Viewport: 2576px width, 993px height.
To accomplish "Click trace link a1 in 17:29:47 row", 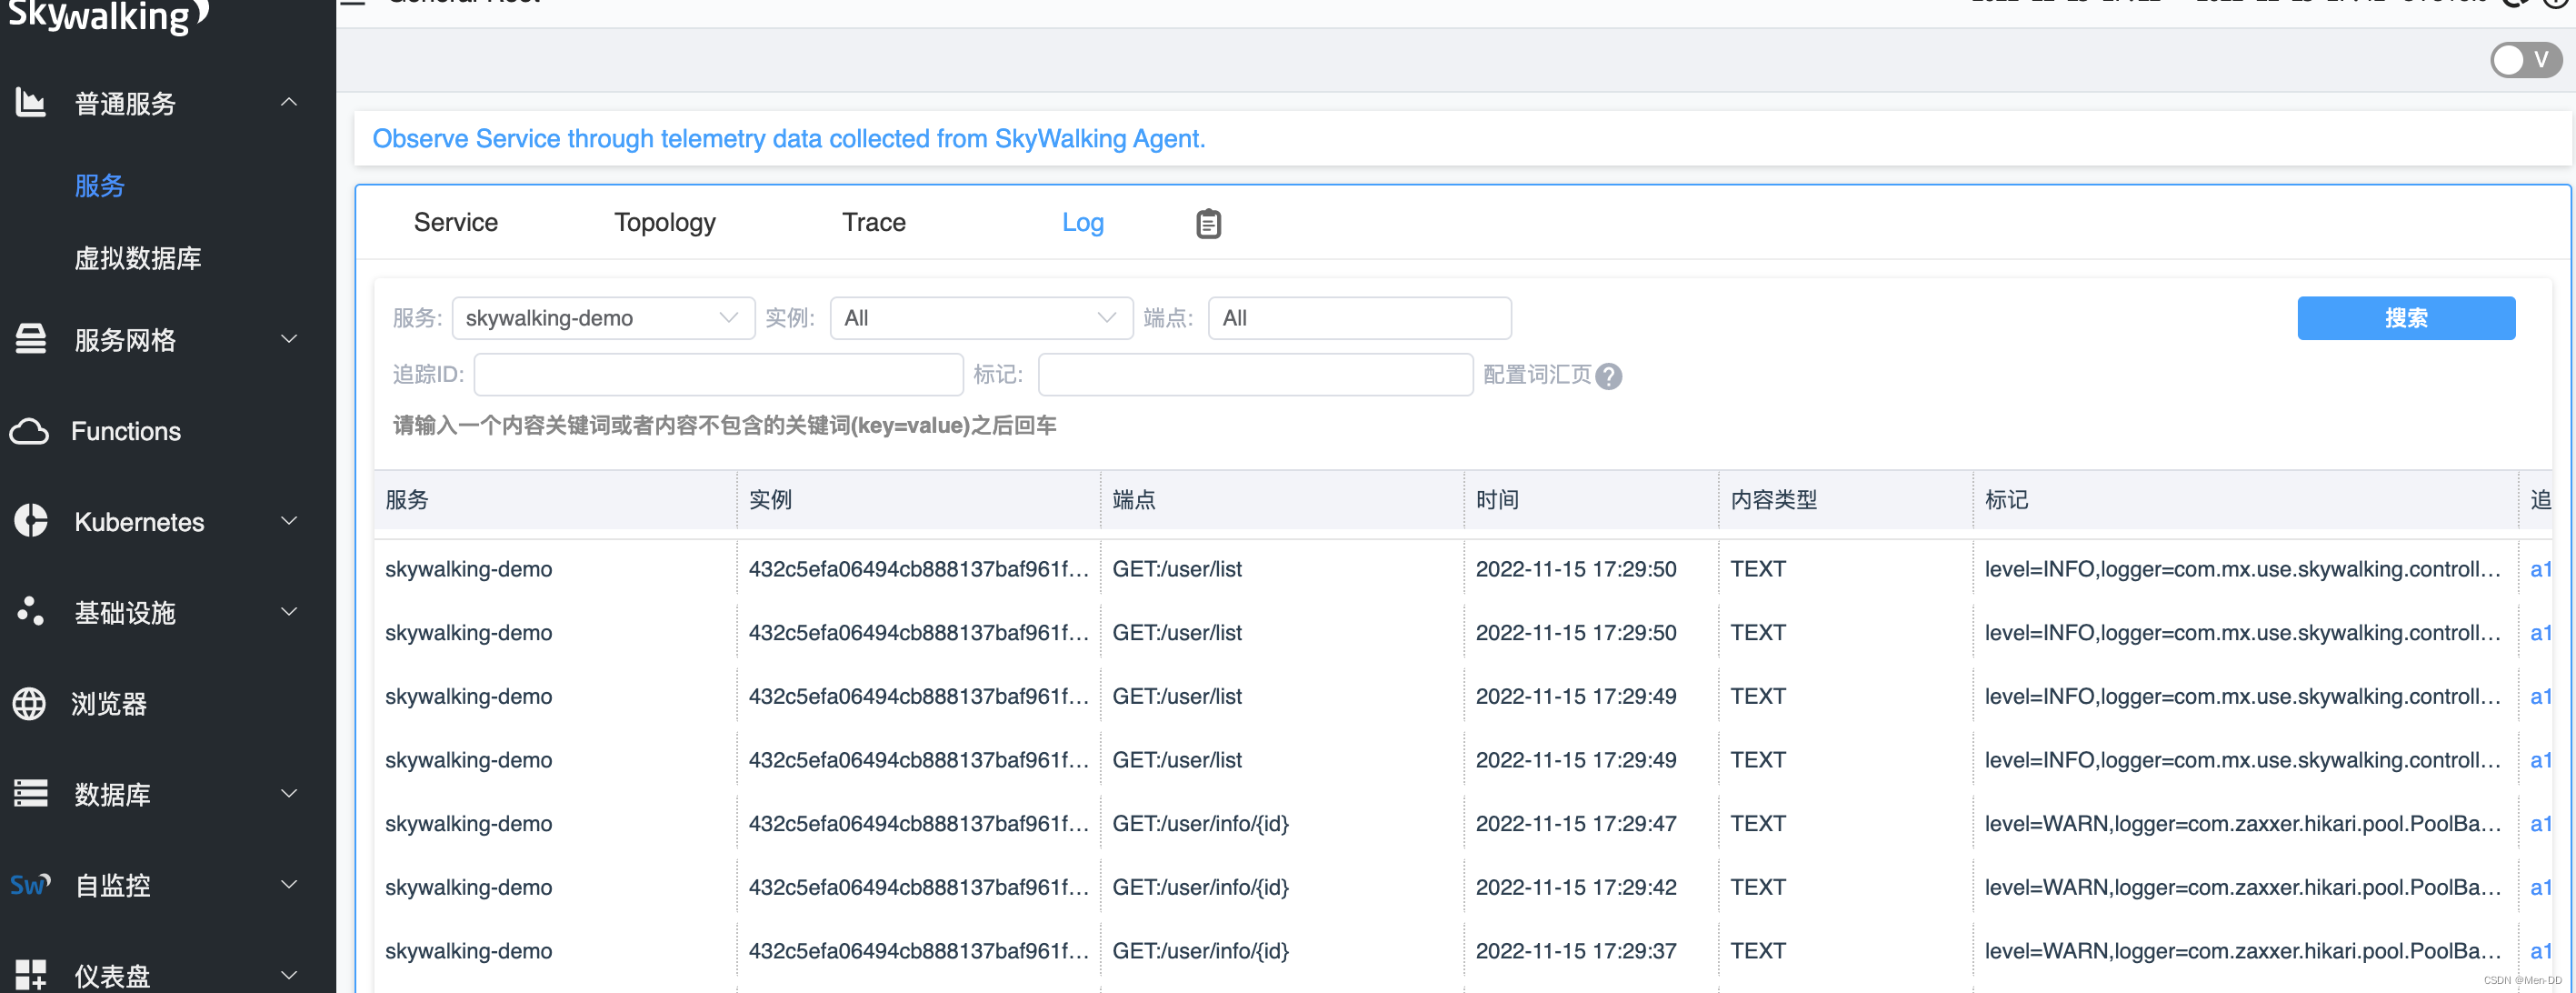I will (x=2540, y=823).
